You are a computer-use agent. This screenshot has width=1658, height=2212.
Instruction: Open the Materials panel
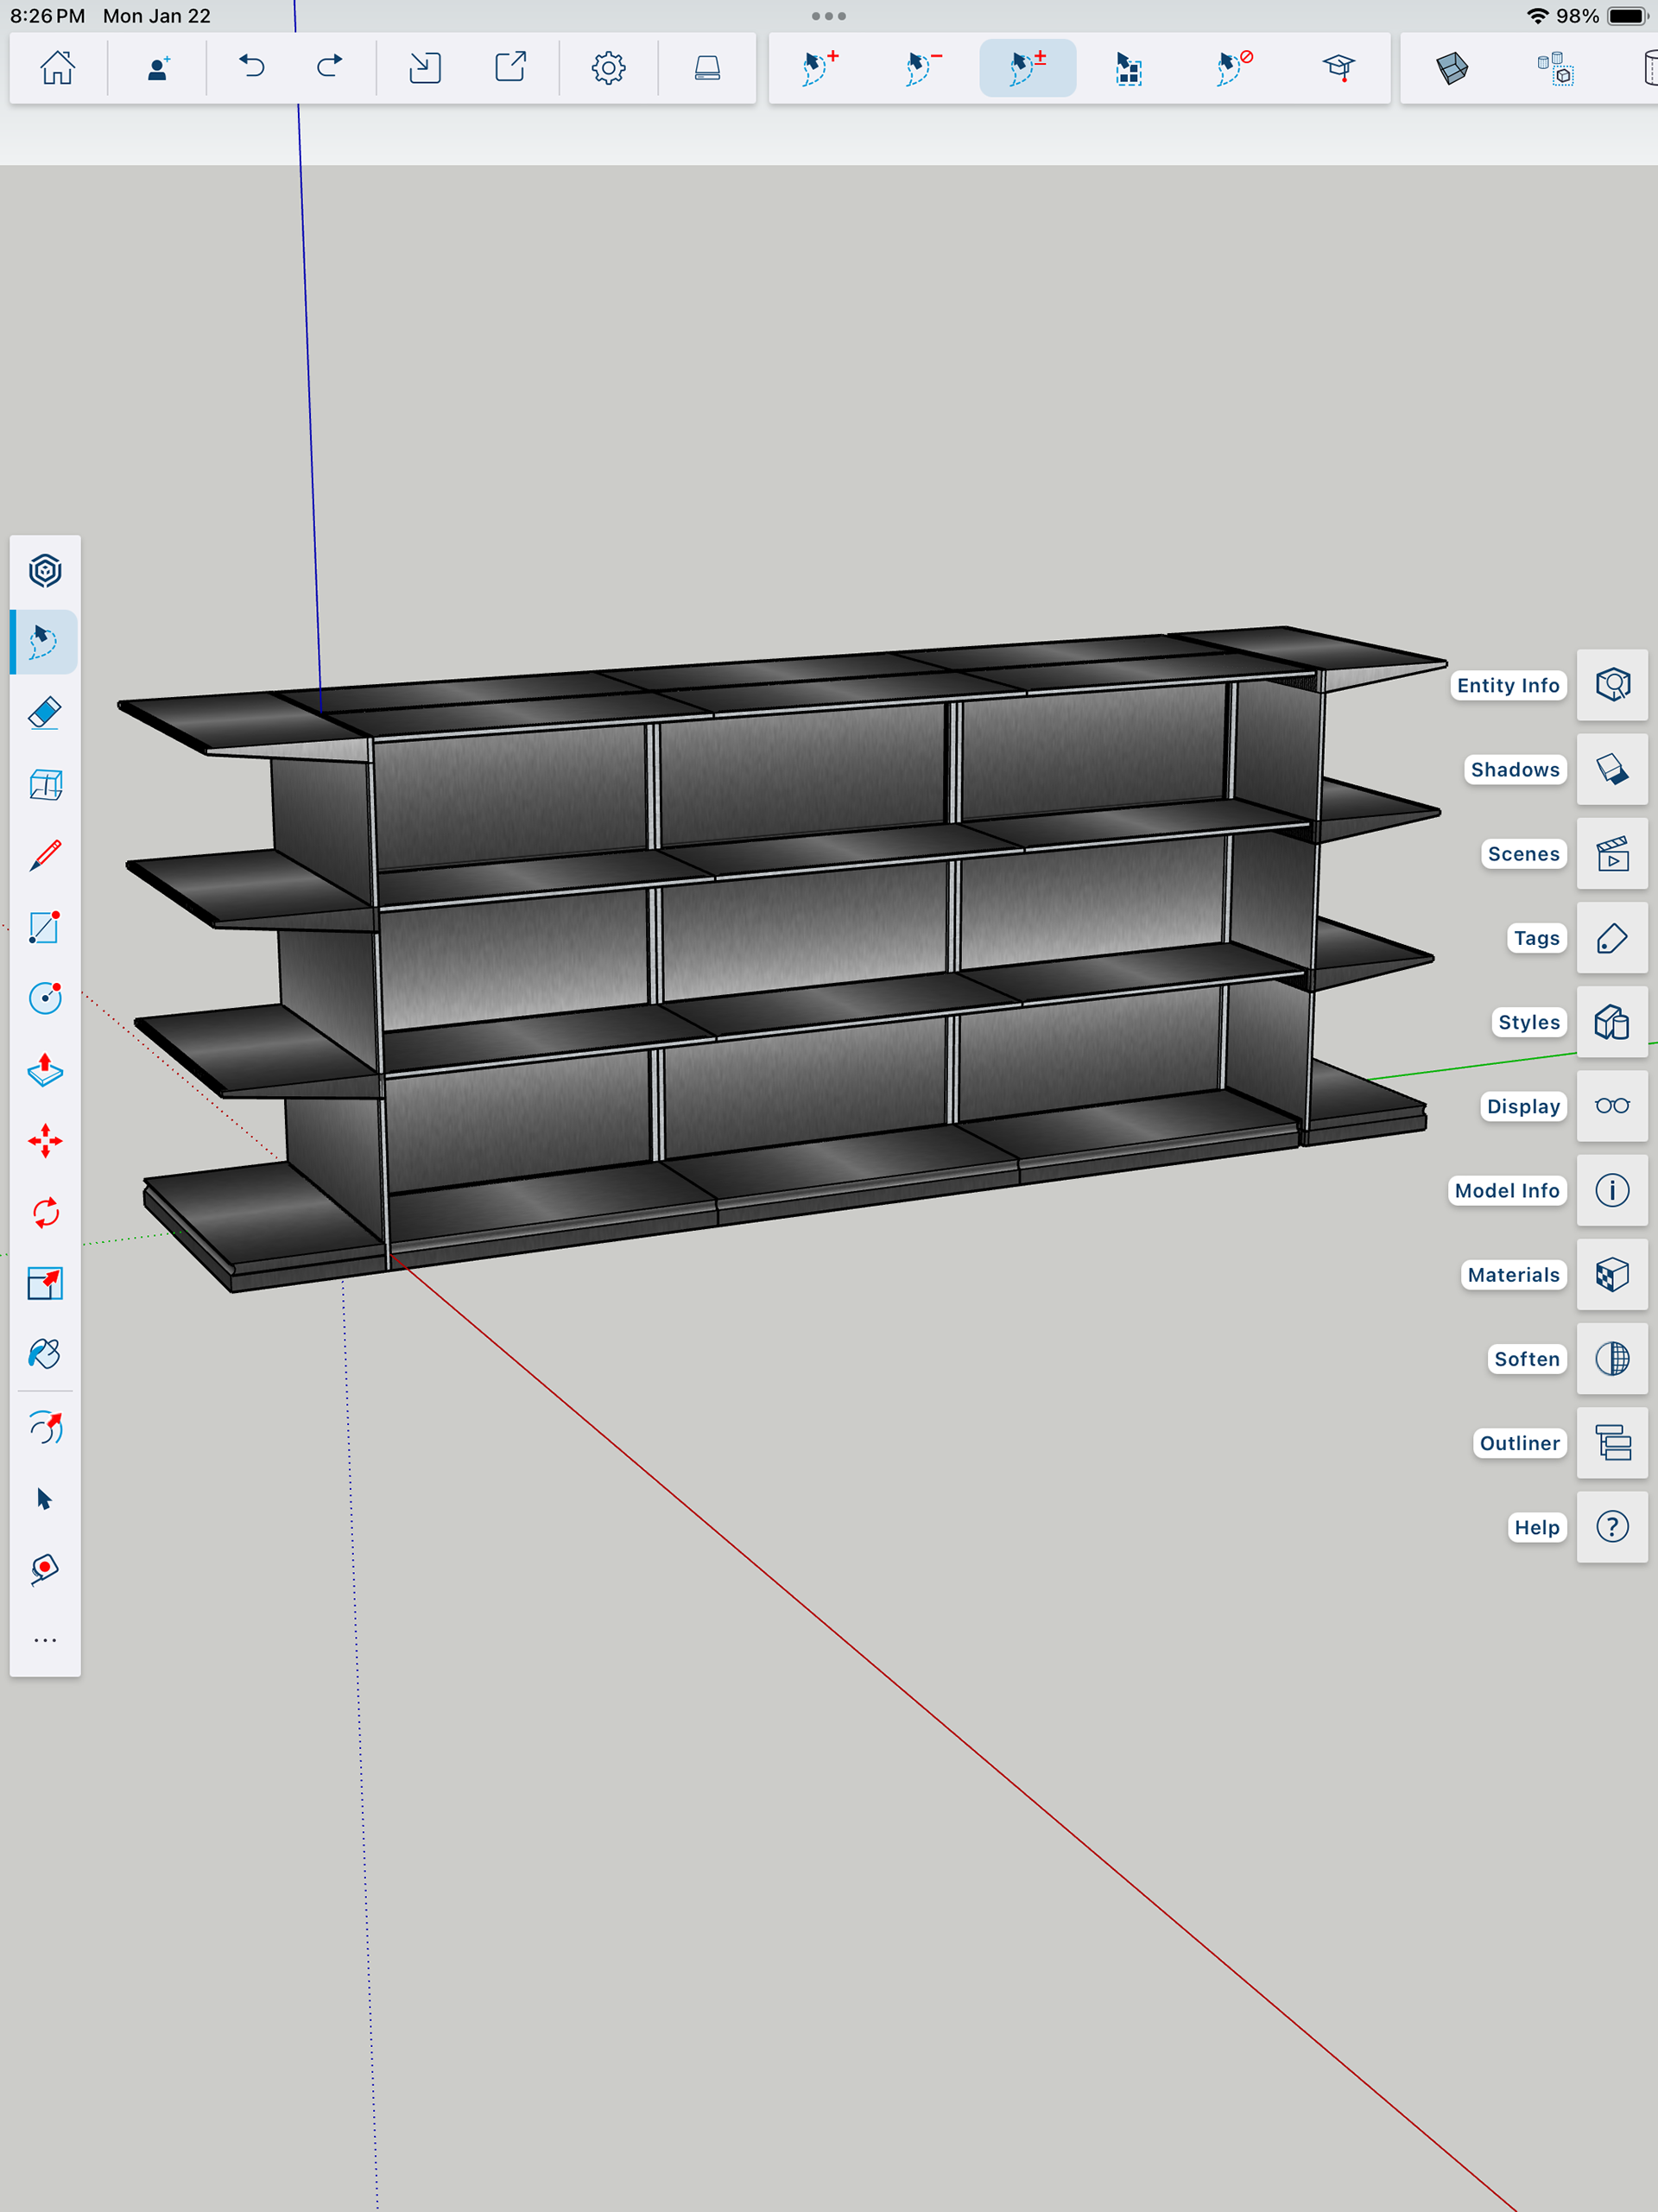(1612, 1275)
